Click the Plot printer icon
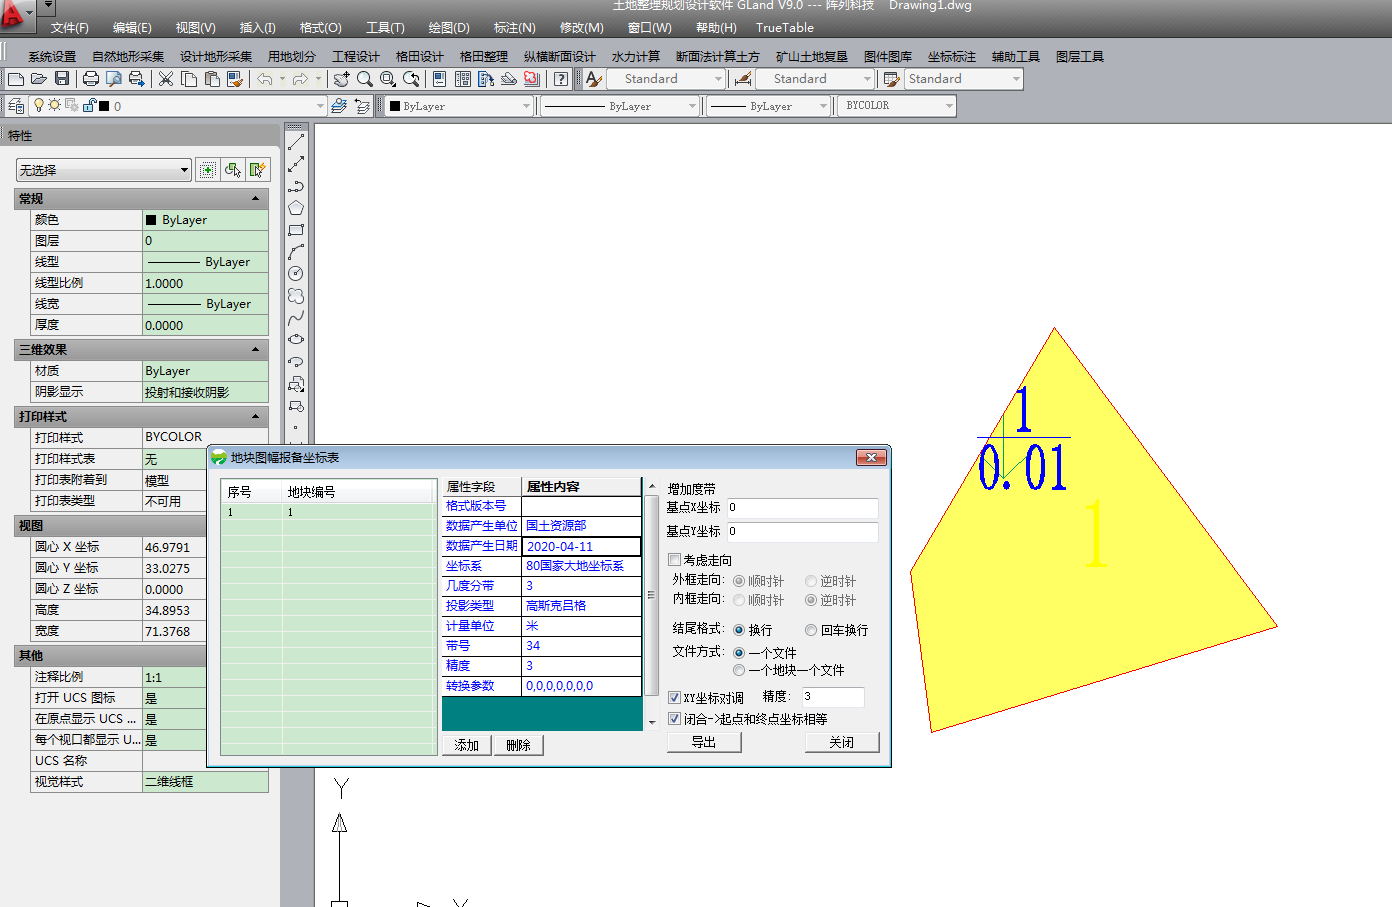The image size is (1392, 907). [x=91, y=79]
